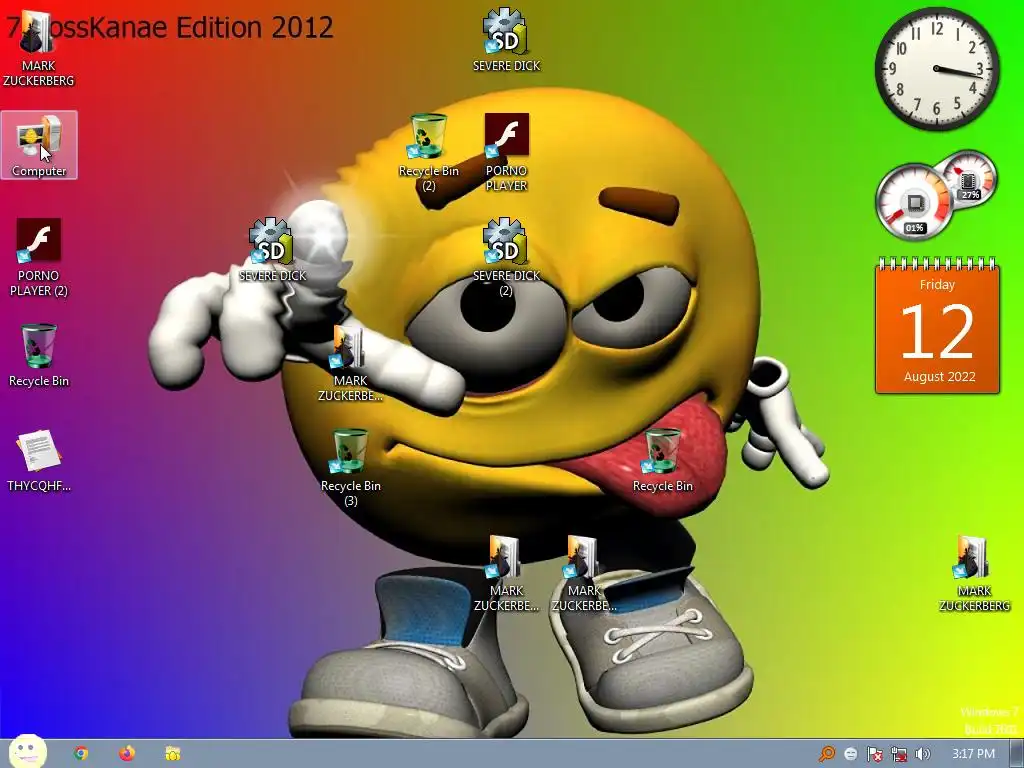Screen dimensions: 1024x768
Task: Click MARK ZUCKERBE... shortcut on the pointing glove finger
Action: click(351, 362)
